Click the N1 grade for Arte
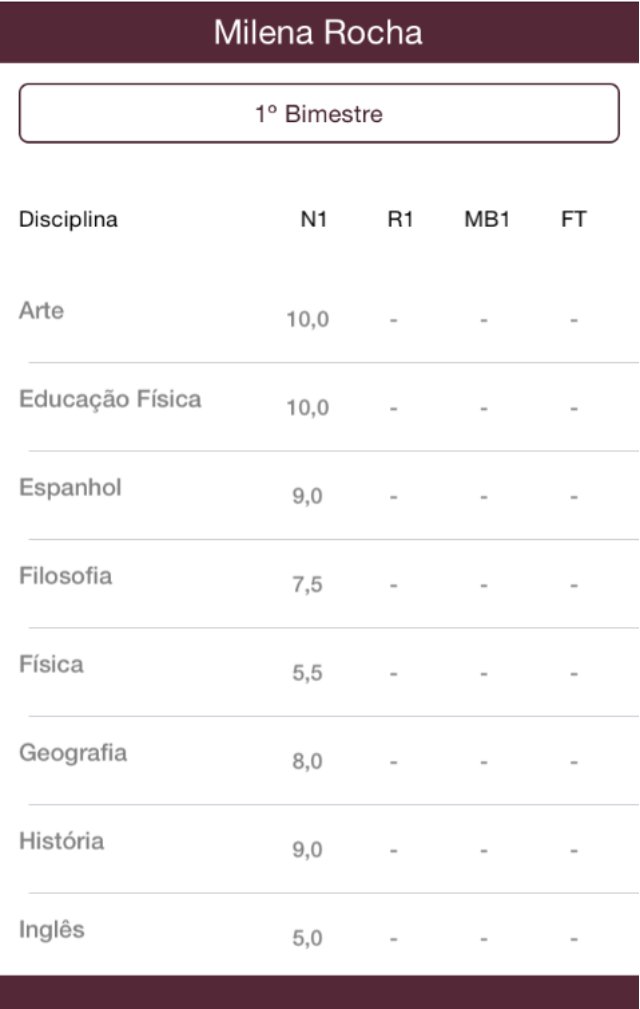The image size is (640, 1009). pos(308,321)
